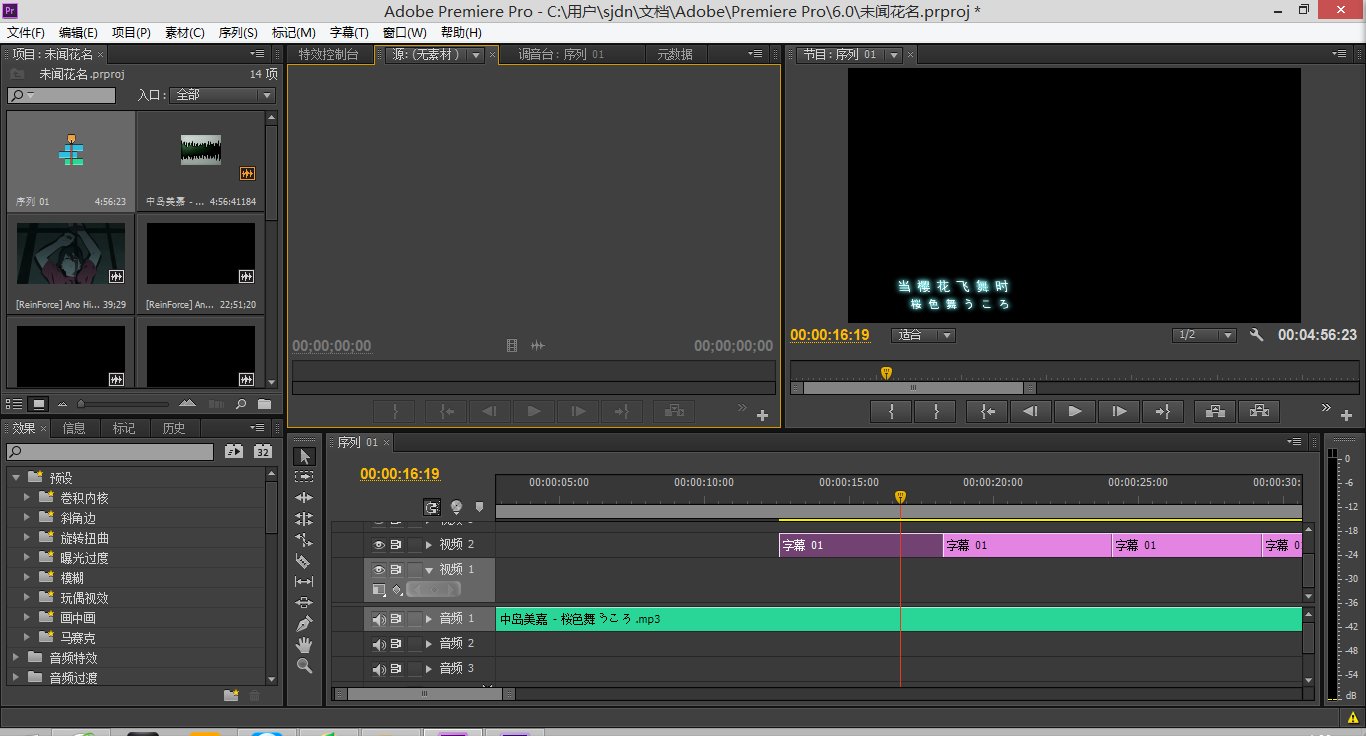The height and width of the screenshot is (736, 1366).
Task: Hide the 视频 2 track with eye icon
Action: (379, 545)
